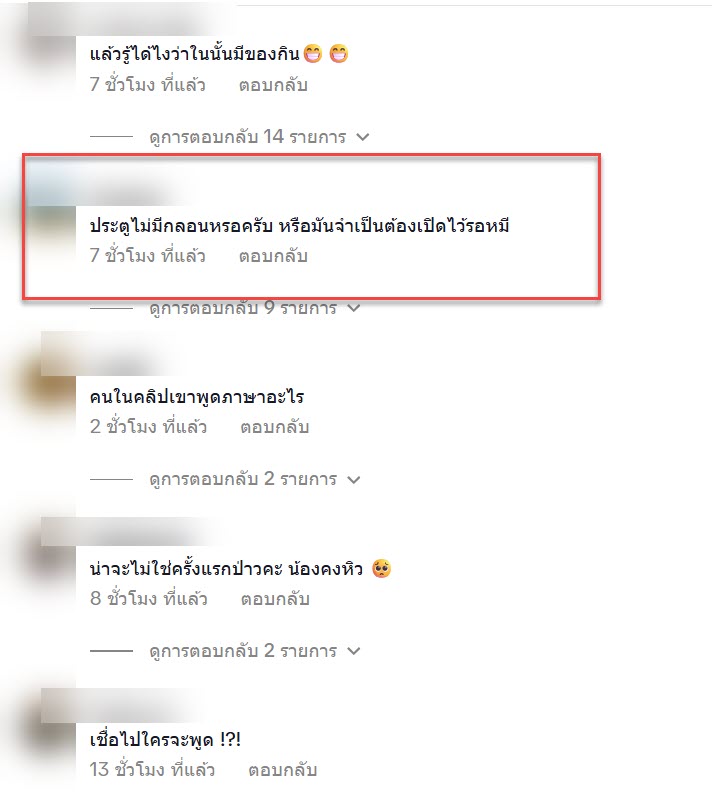Reply to comment about food inside
This screenshot has height=794, width=712.
pyautogui.click(x=273, y=85)
